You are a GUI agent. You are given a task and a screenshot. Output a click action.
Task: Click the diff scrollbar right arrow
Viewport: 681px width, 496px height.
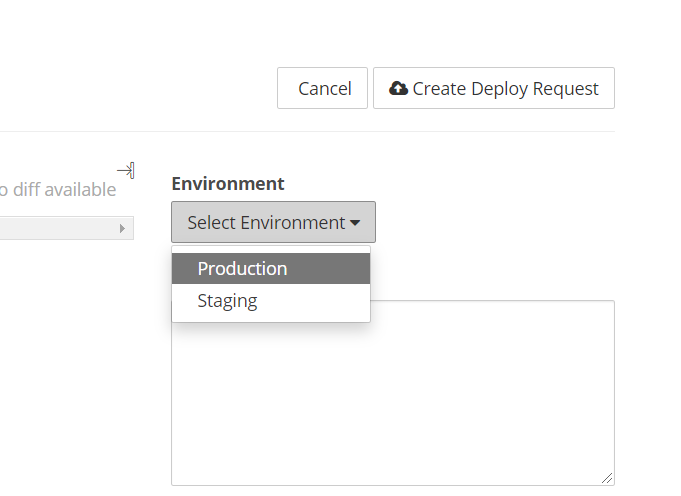point(123,229)
